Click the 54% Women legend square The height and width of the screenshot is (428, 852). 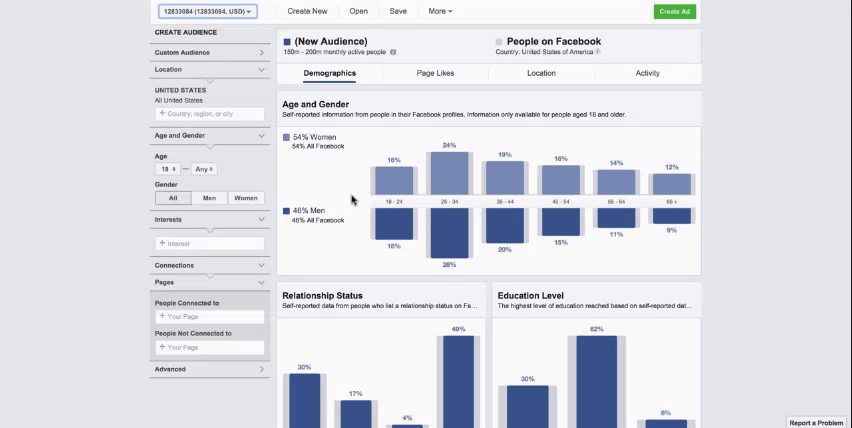tap(287, 137)
